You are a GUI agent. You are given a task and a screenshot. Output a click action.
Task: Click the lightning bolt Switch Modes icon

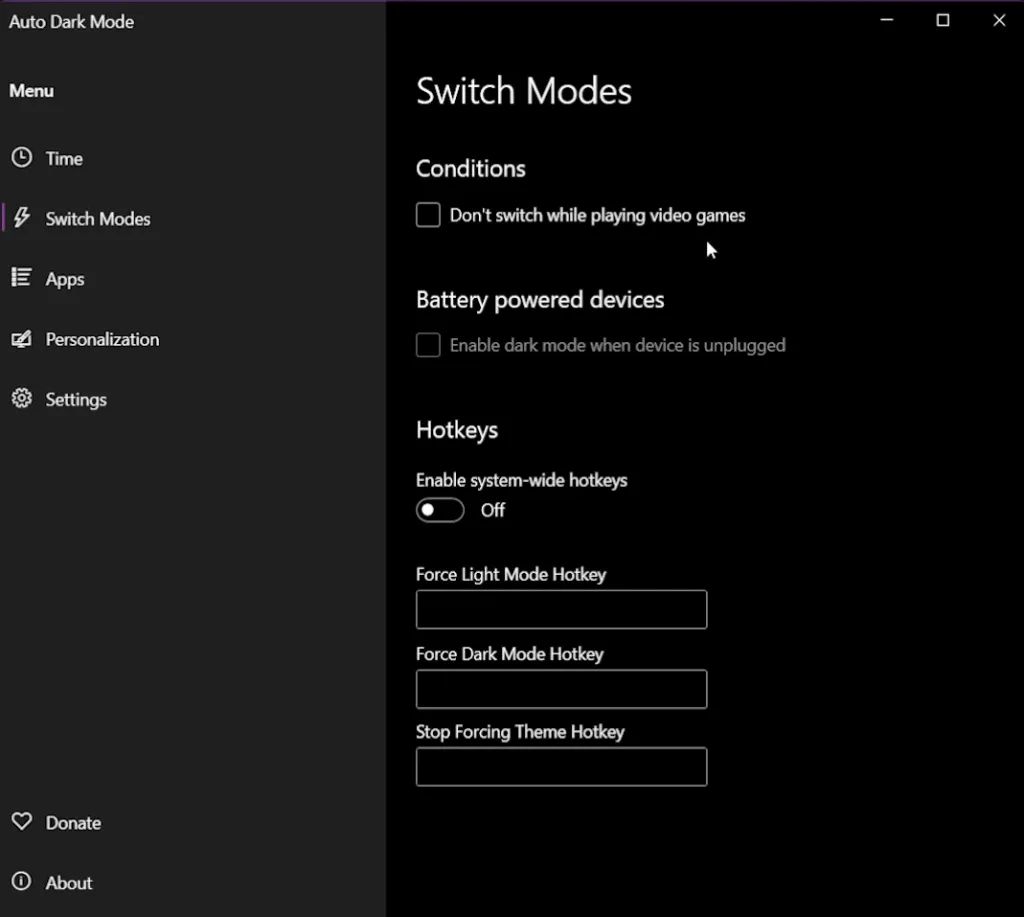click(x=21, y=218)
